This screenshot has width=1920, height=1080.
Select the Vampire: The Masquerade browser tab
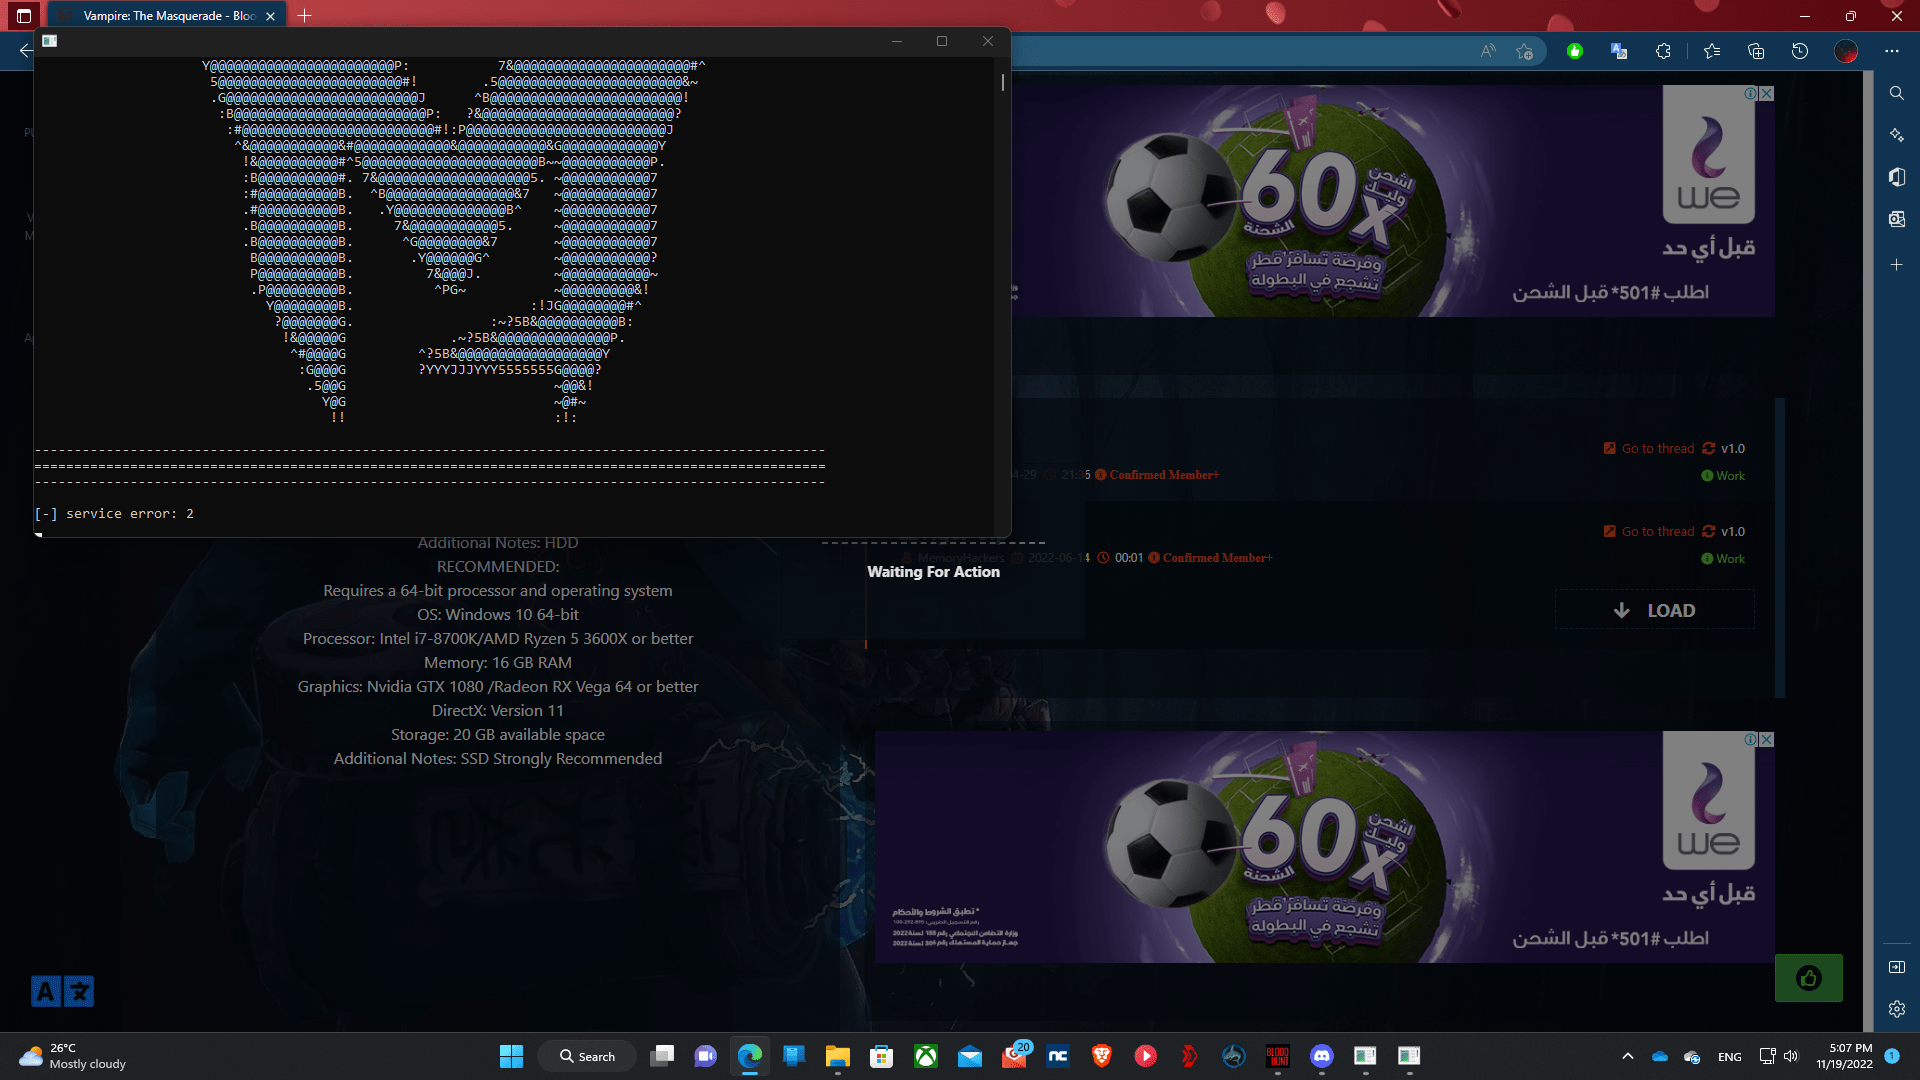(168, 16)
